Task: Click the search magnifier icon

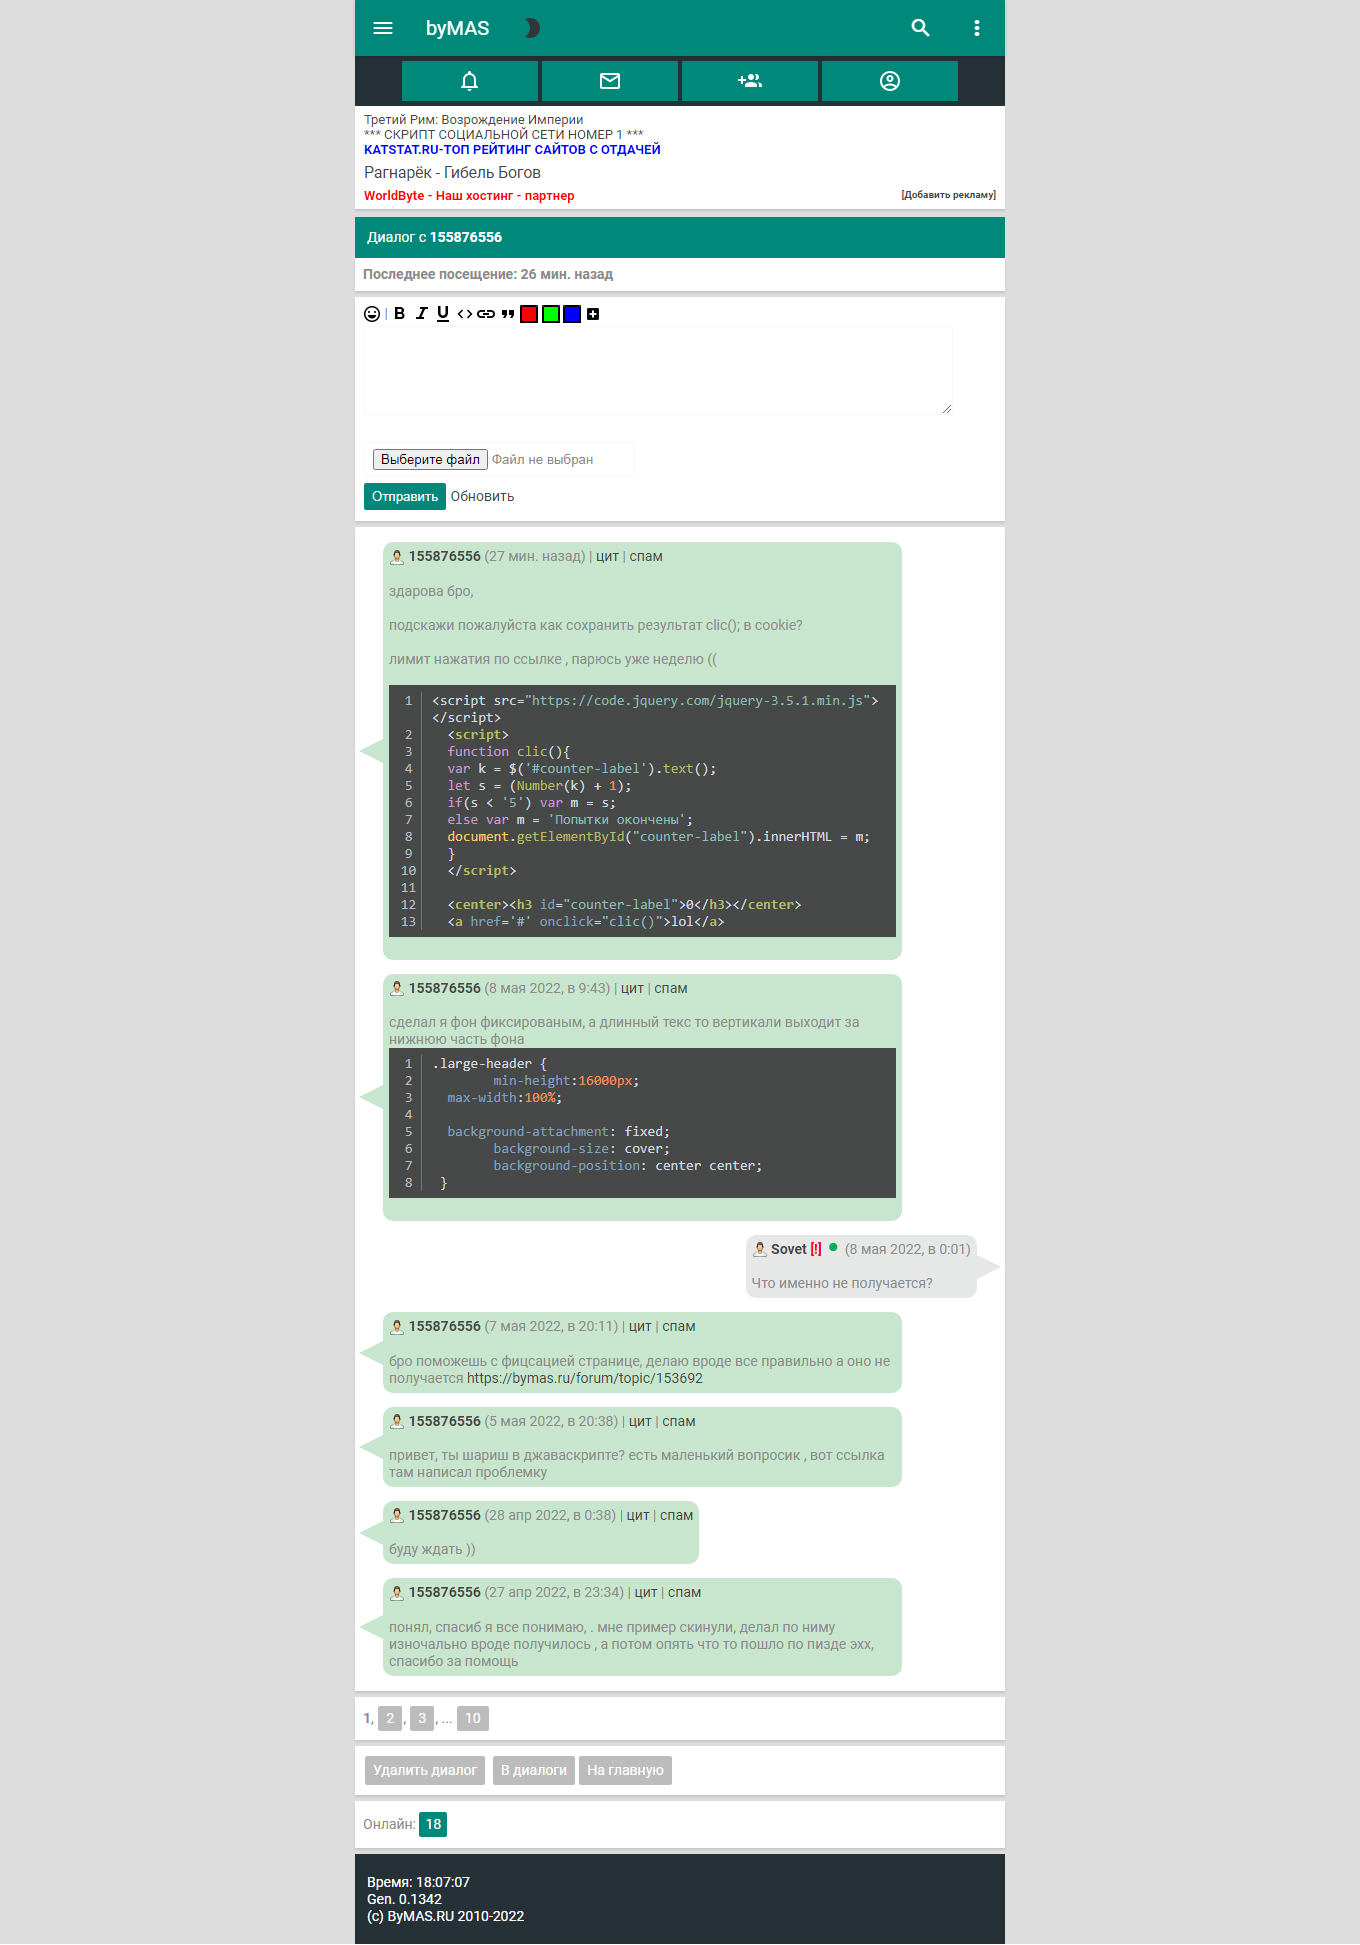Action: [920, 28]
